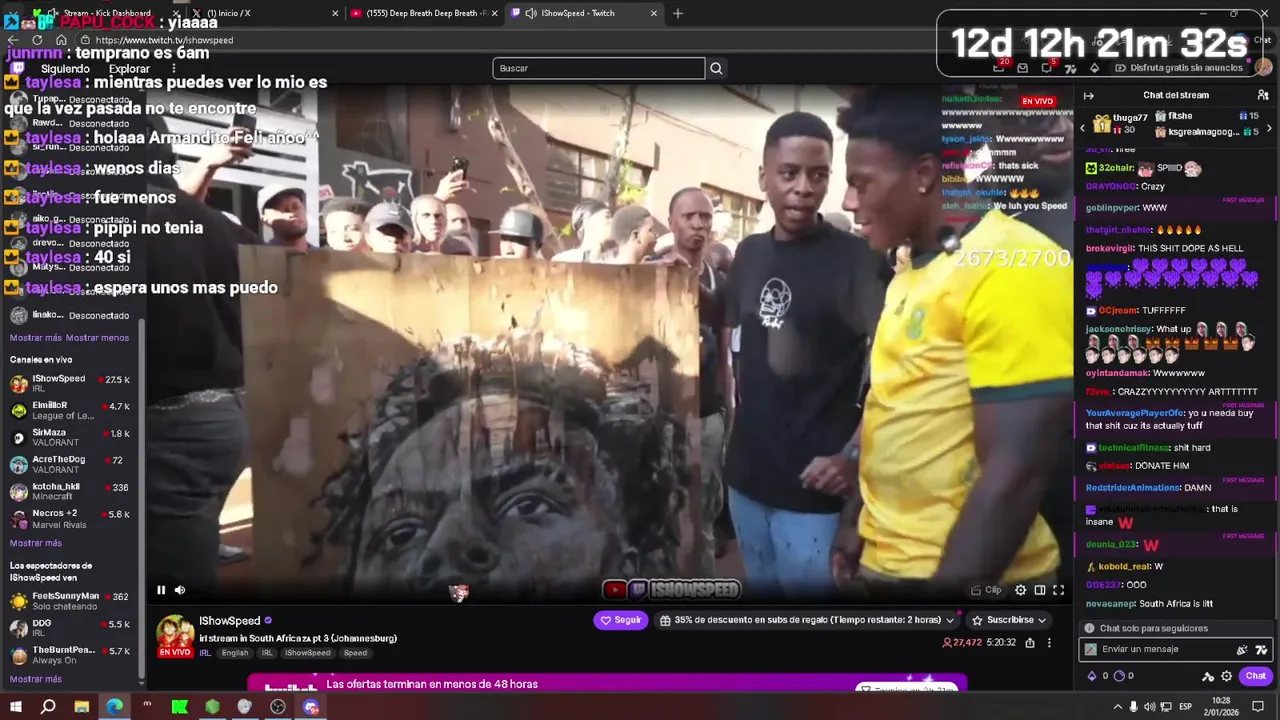View Bits balance icon in chat

(1092, 676)
